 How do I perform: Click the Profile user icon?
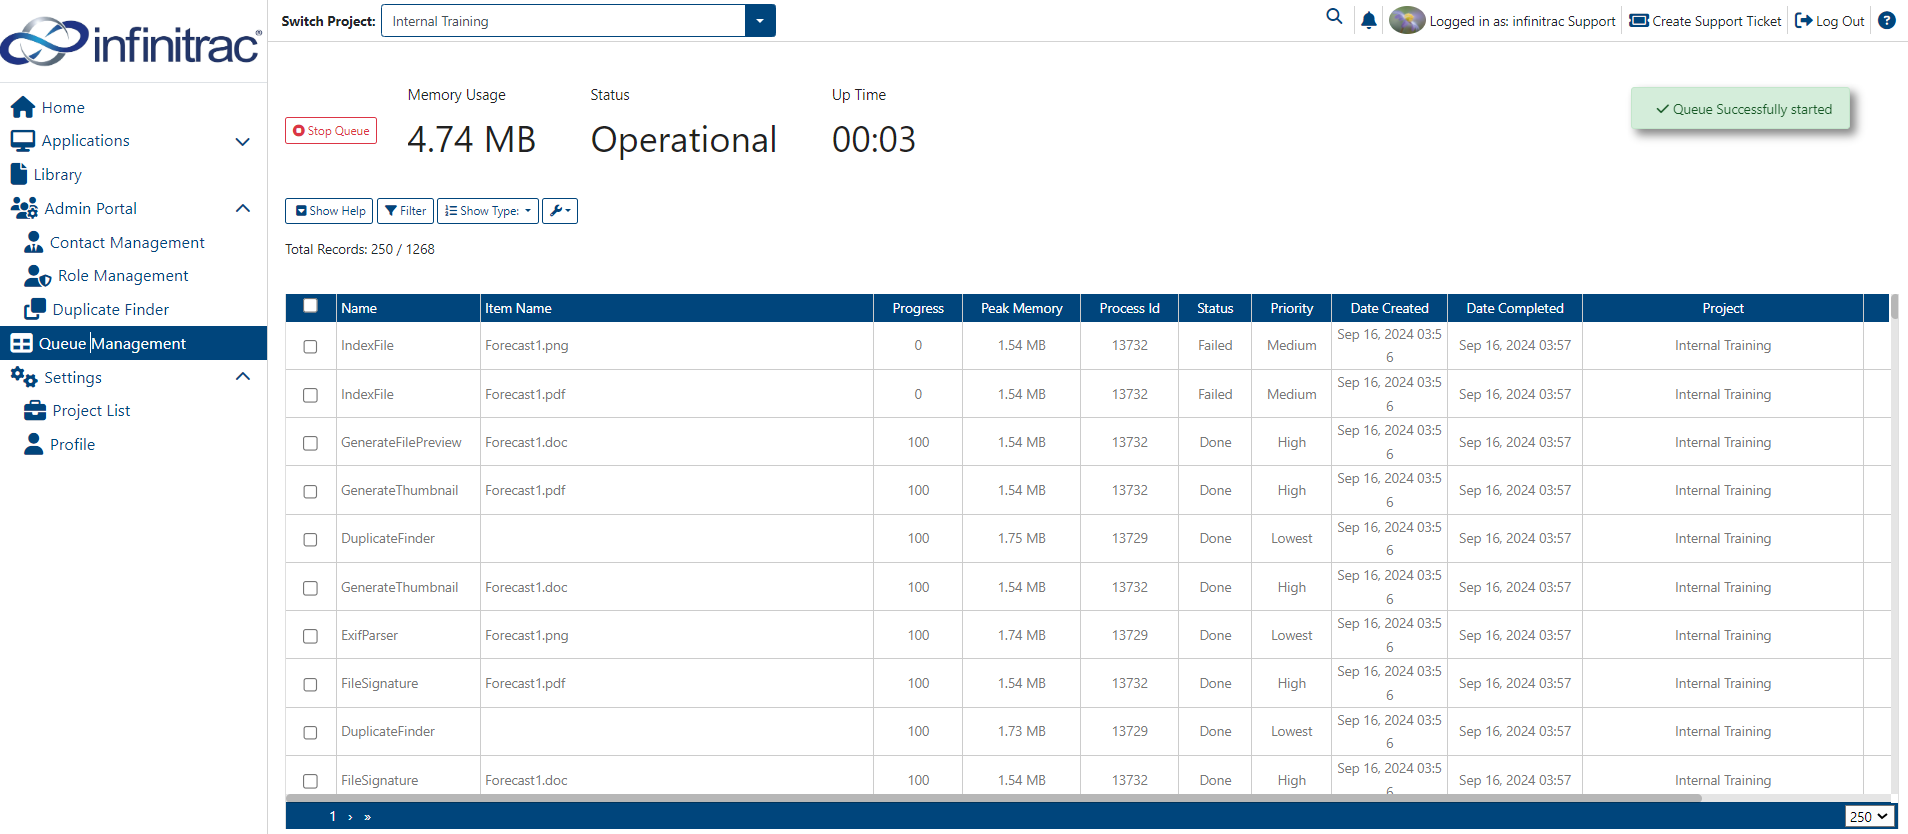point(34,444)
